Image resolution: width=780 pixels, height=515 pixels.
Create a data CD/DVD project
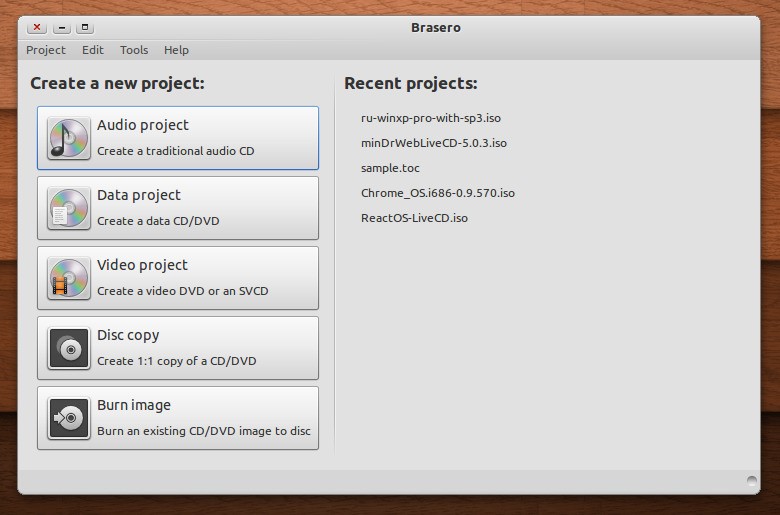coord(178,208)
